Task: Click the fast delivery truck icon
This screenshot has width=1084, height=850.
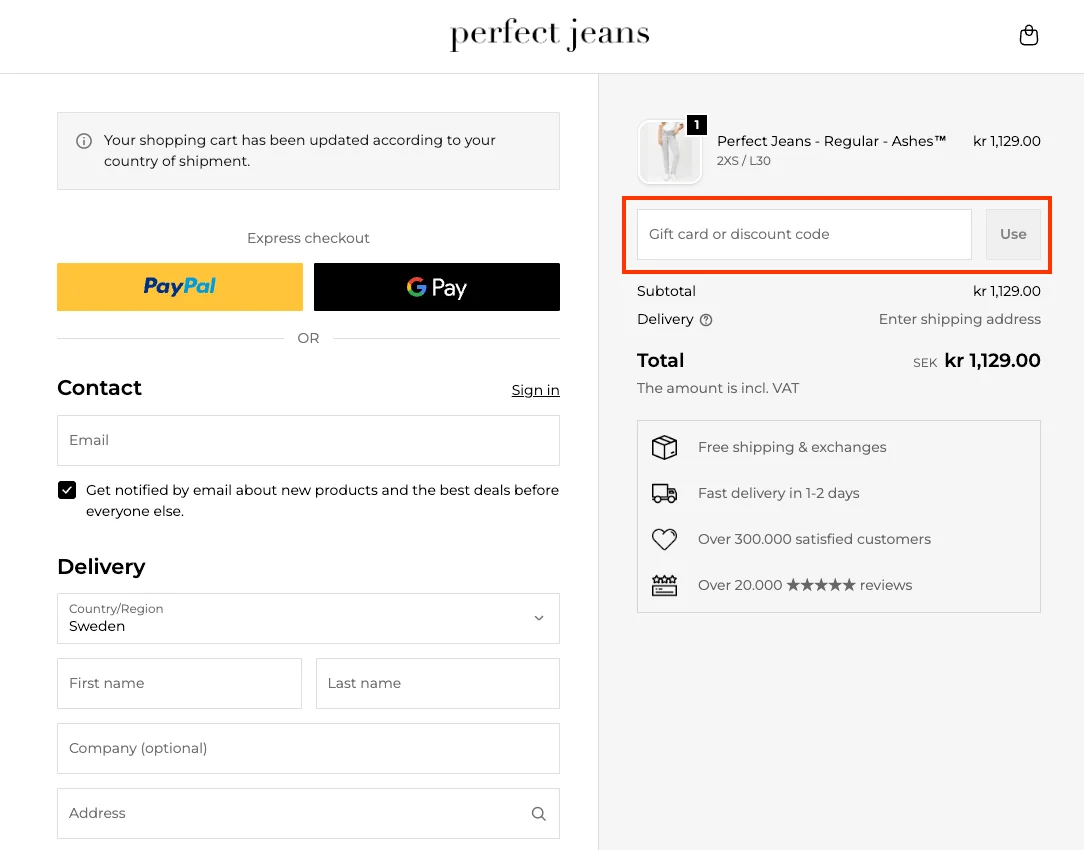Action: [664, 493]
